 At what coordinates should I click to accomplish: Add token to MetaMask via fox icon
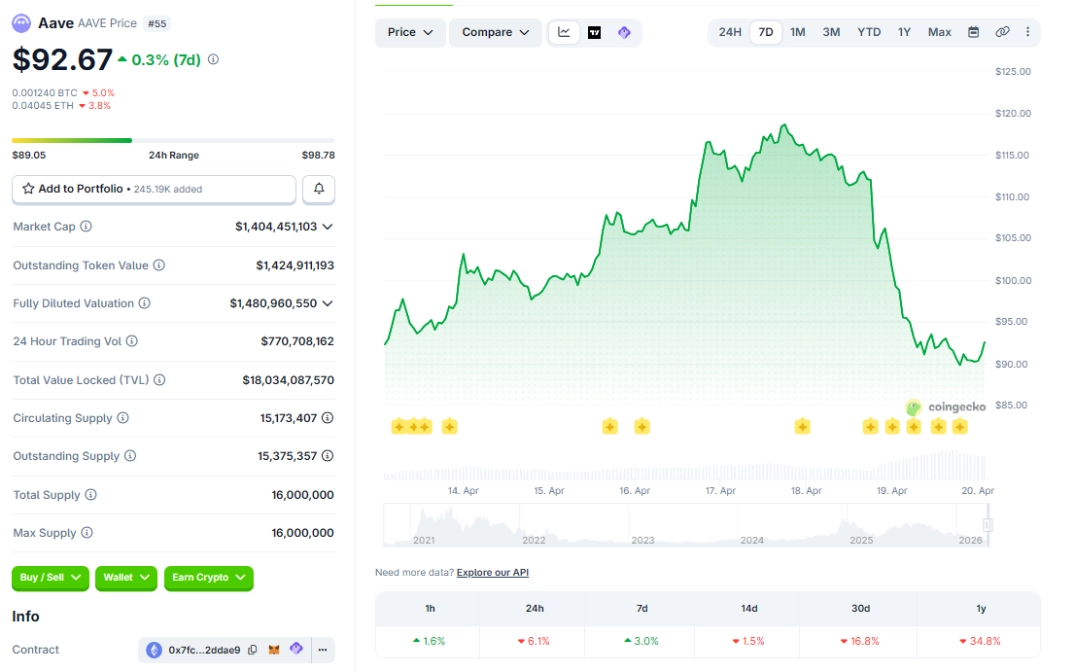click(274, 650)
